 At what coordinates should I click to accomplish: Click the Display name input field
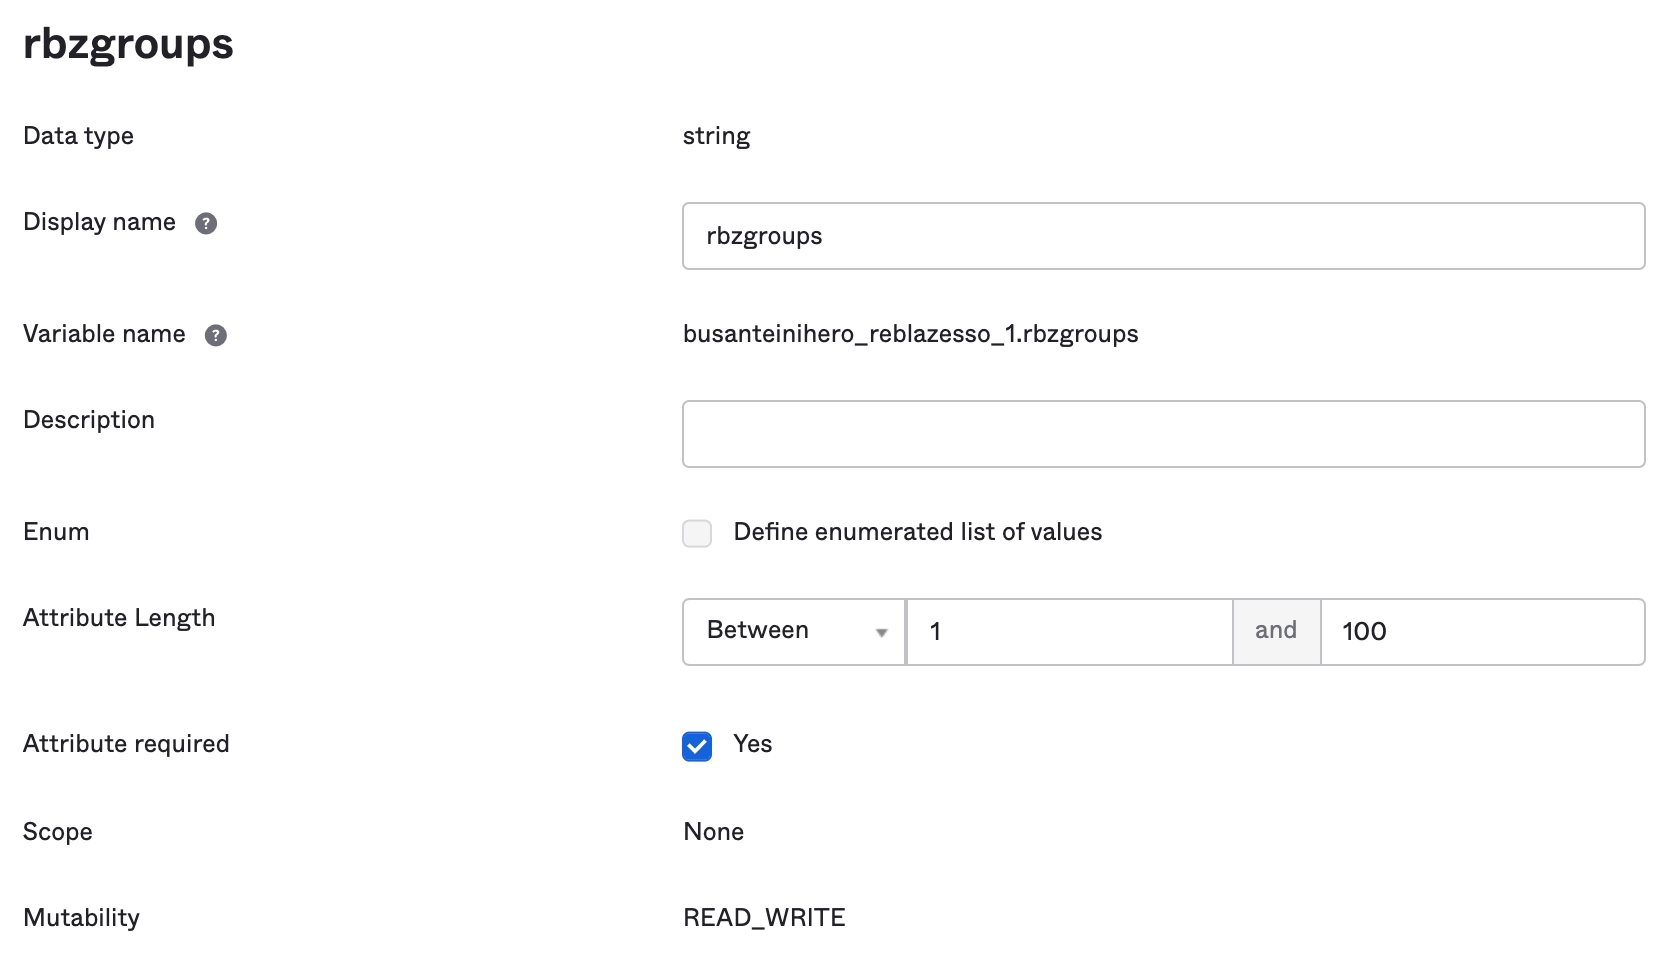(1162, 236)
